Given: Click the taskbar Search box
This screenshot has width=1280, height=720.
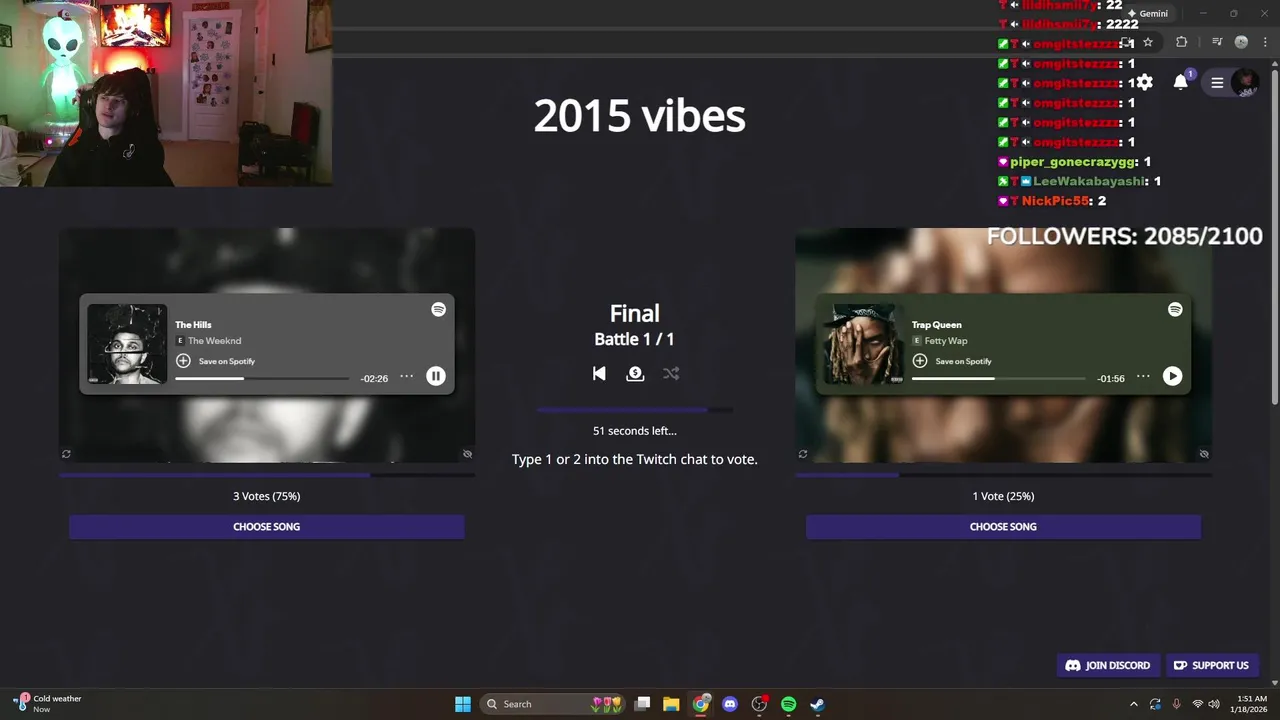Looking at the screenshot, I should pyautogui.click(x=555, y=704).
